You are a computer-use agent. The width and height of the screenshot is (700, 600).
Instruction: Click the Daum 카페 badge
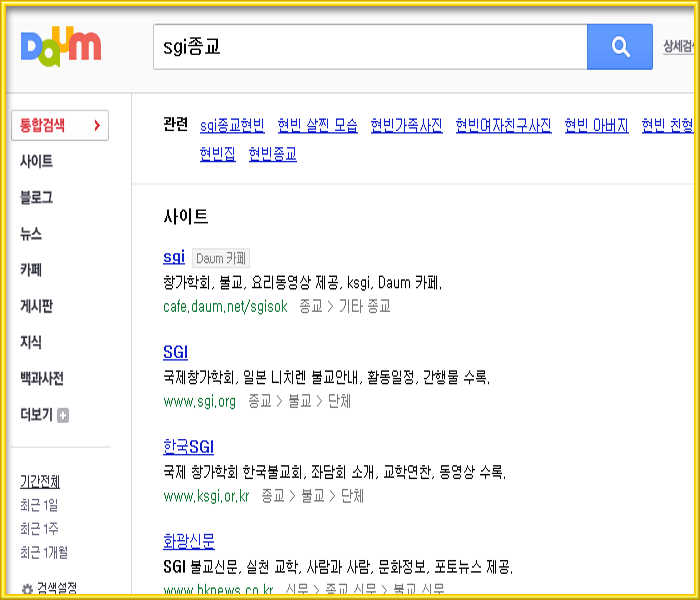[x=221, y=258]
